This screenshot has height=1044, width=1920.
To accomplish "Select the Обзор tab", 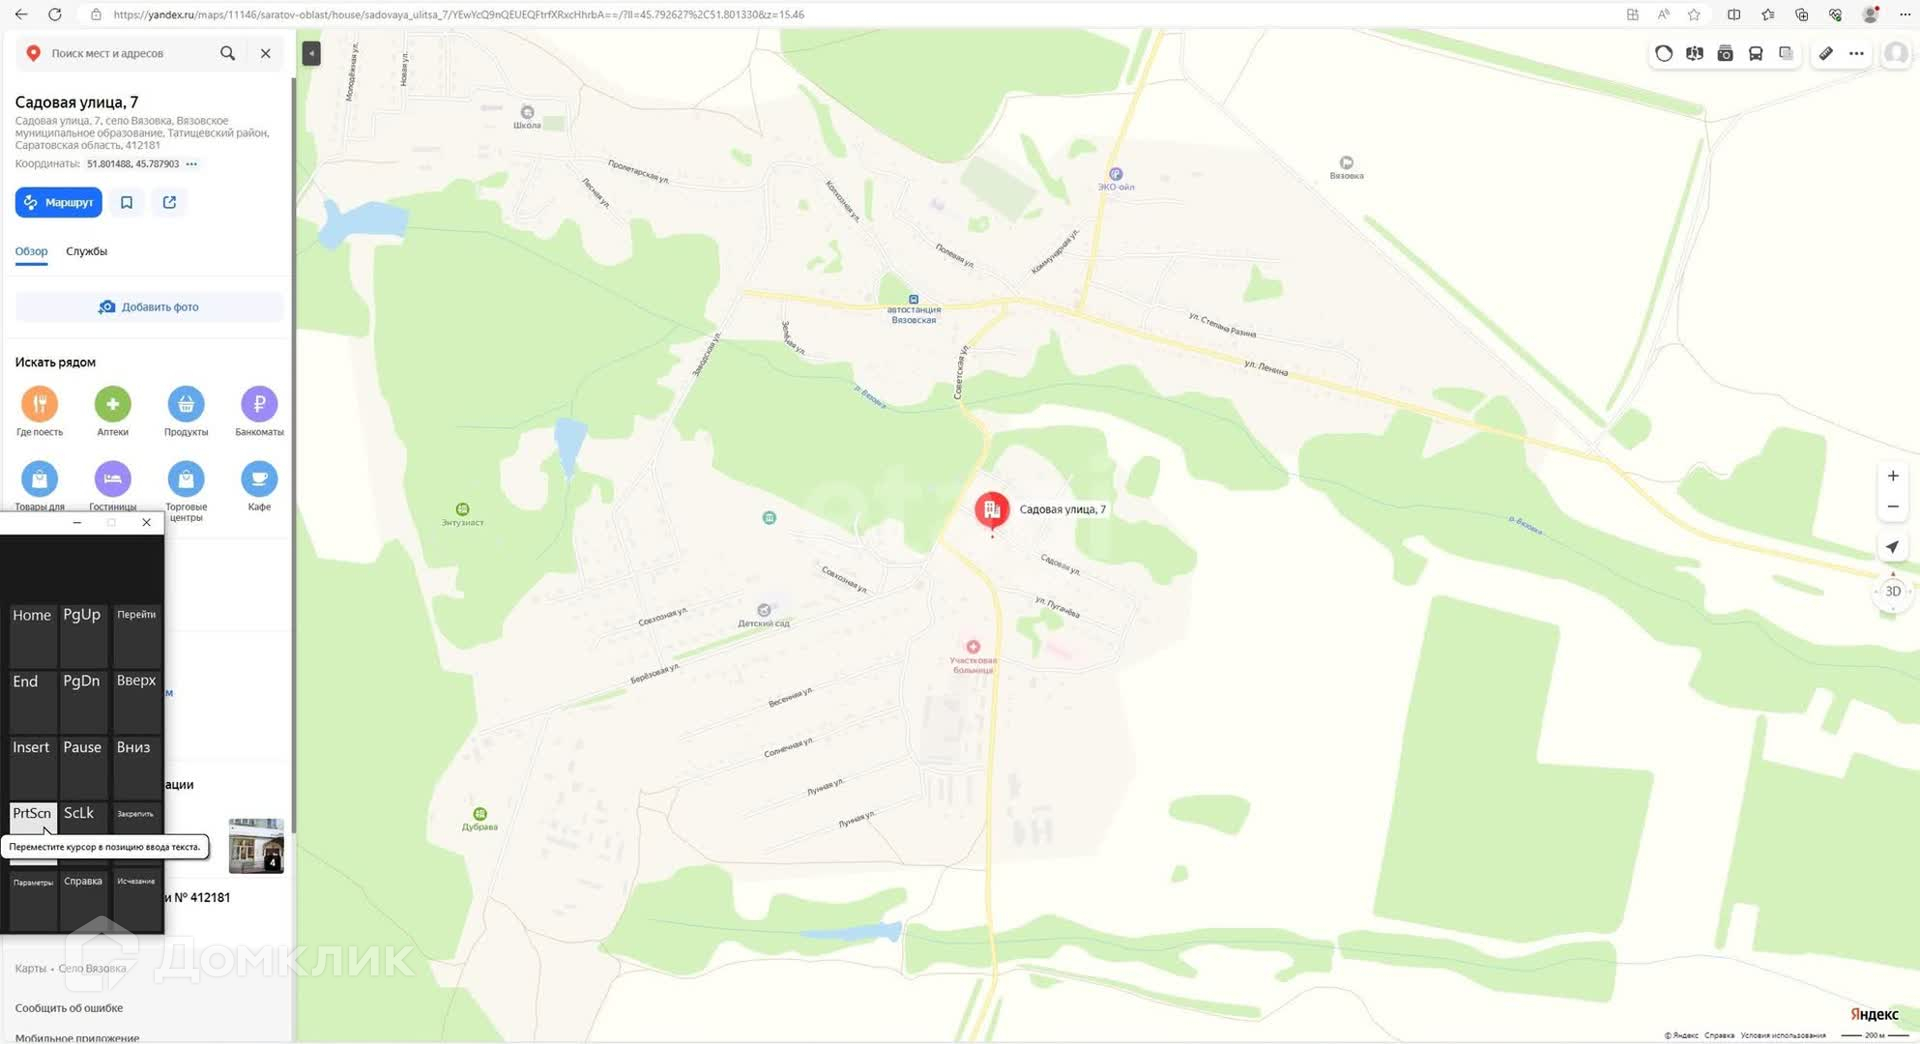I will coord(31,251).
